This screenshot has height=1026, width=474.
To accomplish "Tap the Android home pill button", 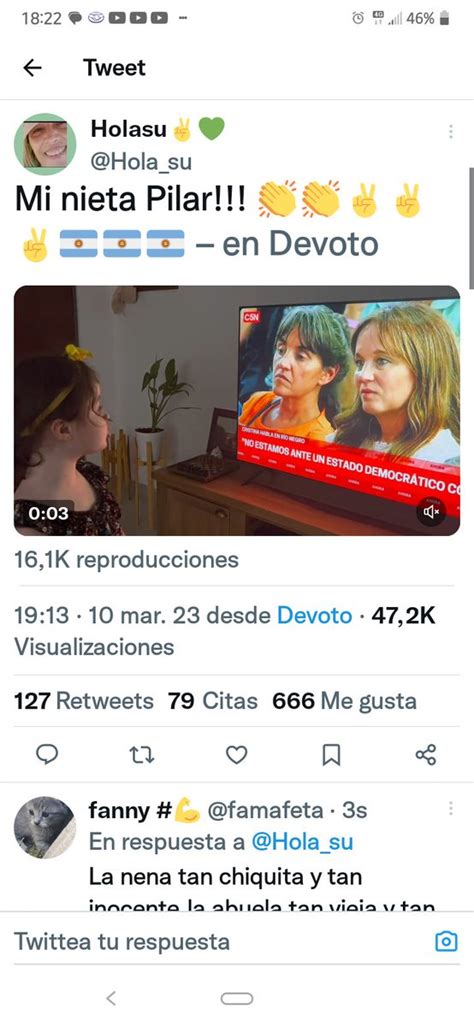I will click(x=236, y=998).
